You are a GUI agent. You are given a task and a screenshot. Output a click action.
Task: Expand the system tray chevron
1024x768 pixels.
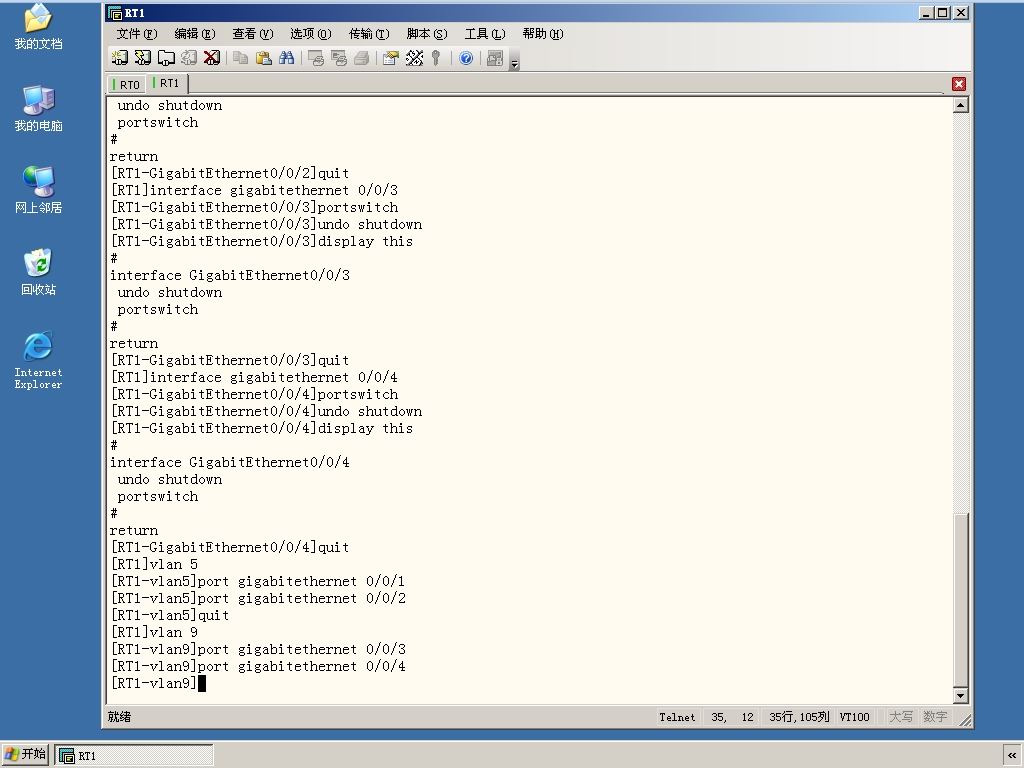point(1012,756)
